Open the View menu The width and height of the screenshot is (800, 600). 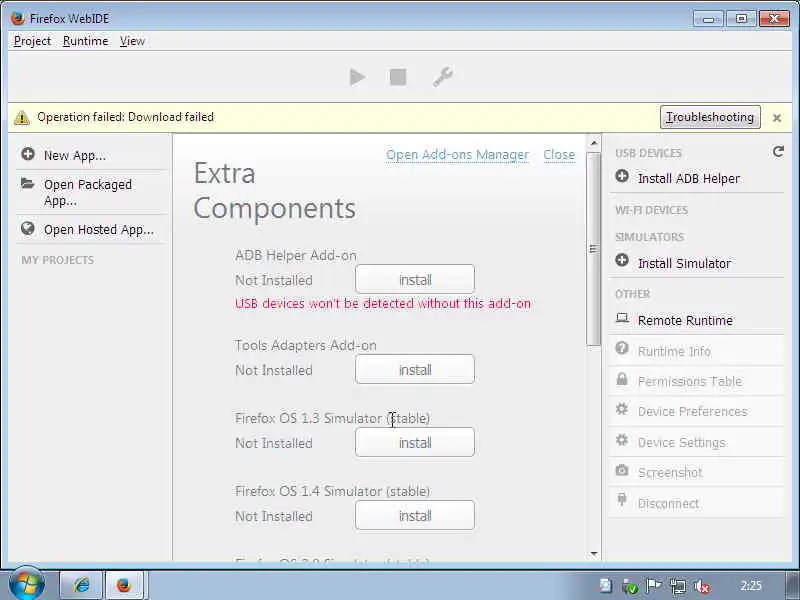click(x=132, y=41)
